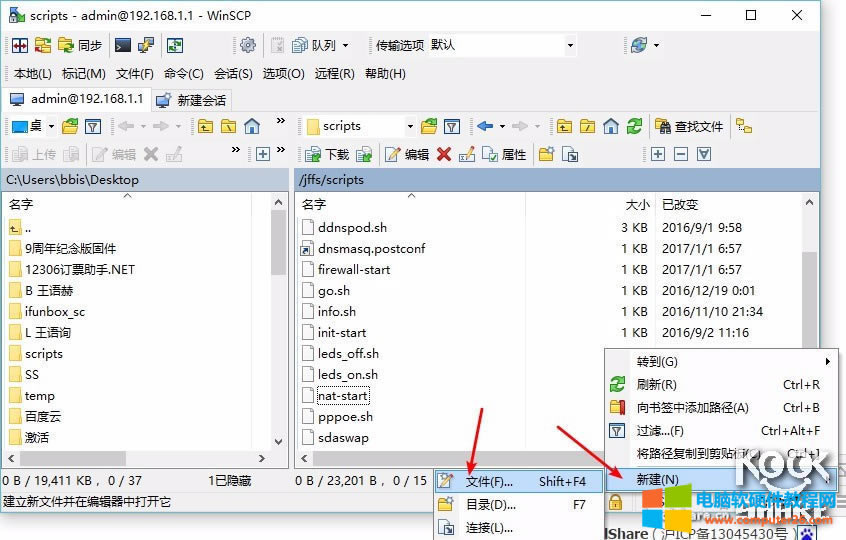Open the terminal console icon

122,45
